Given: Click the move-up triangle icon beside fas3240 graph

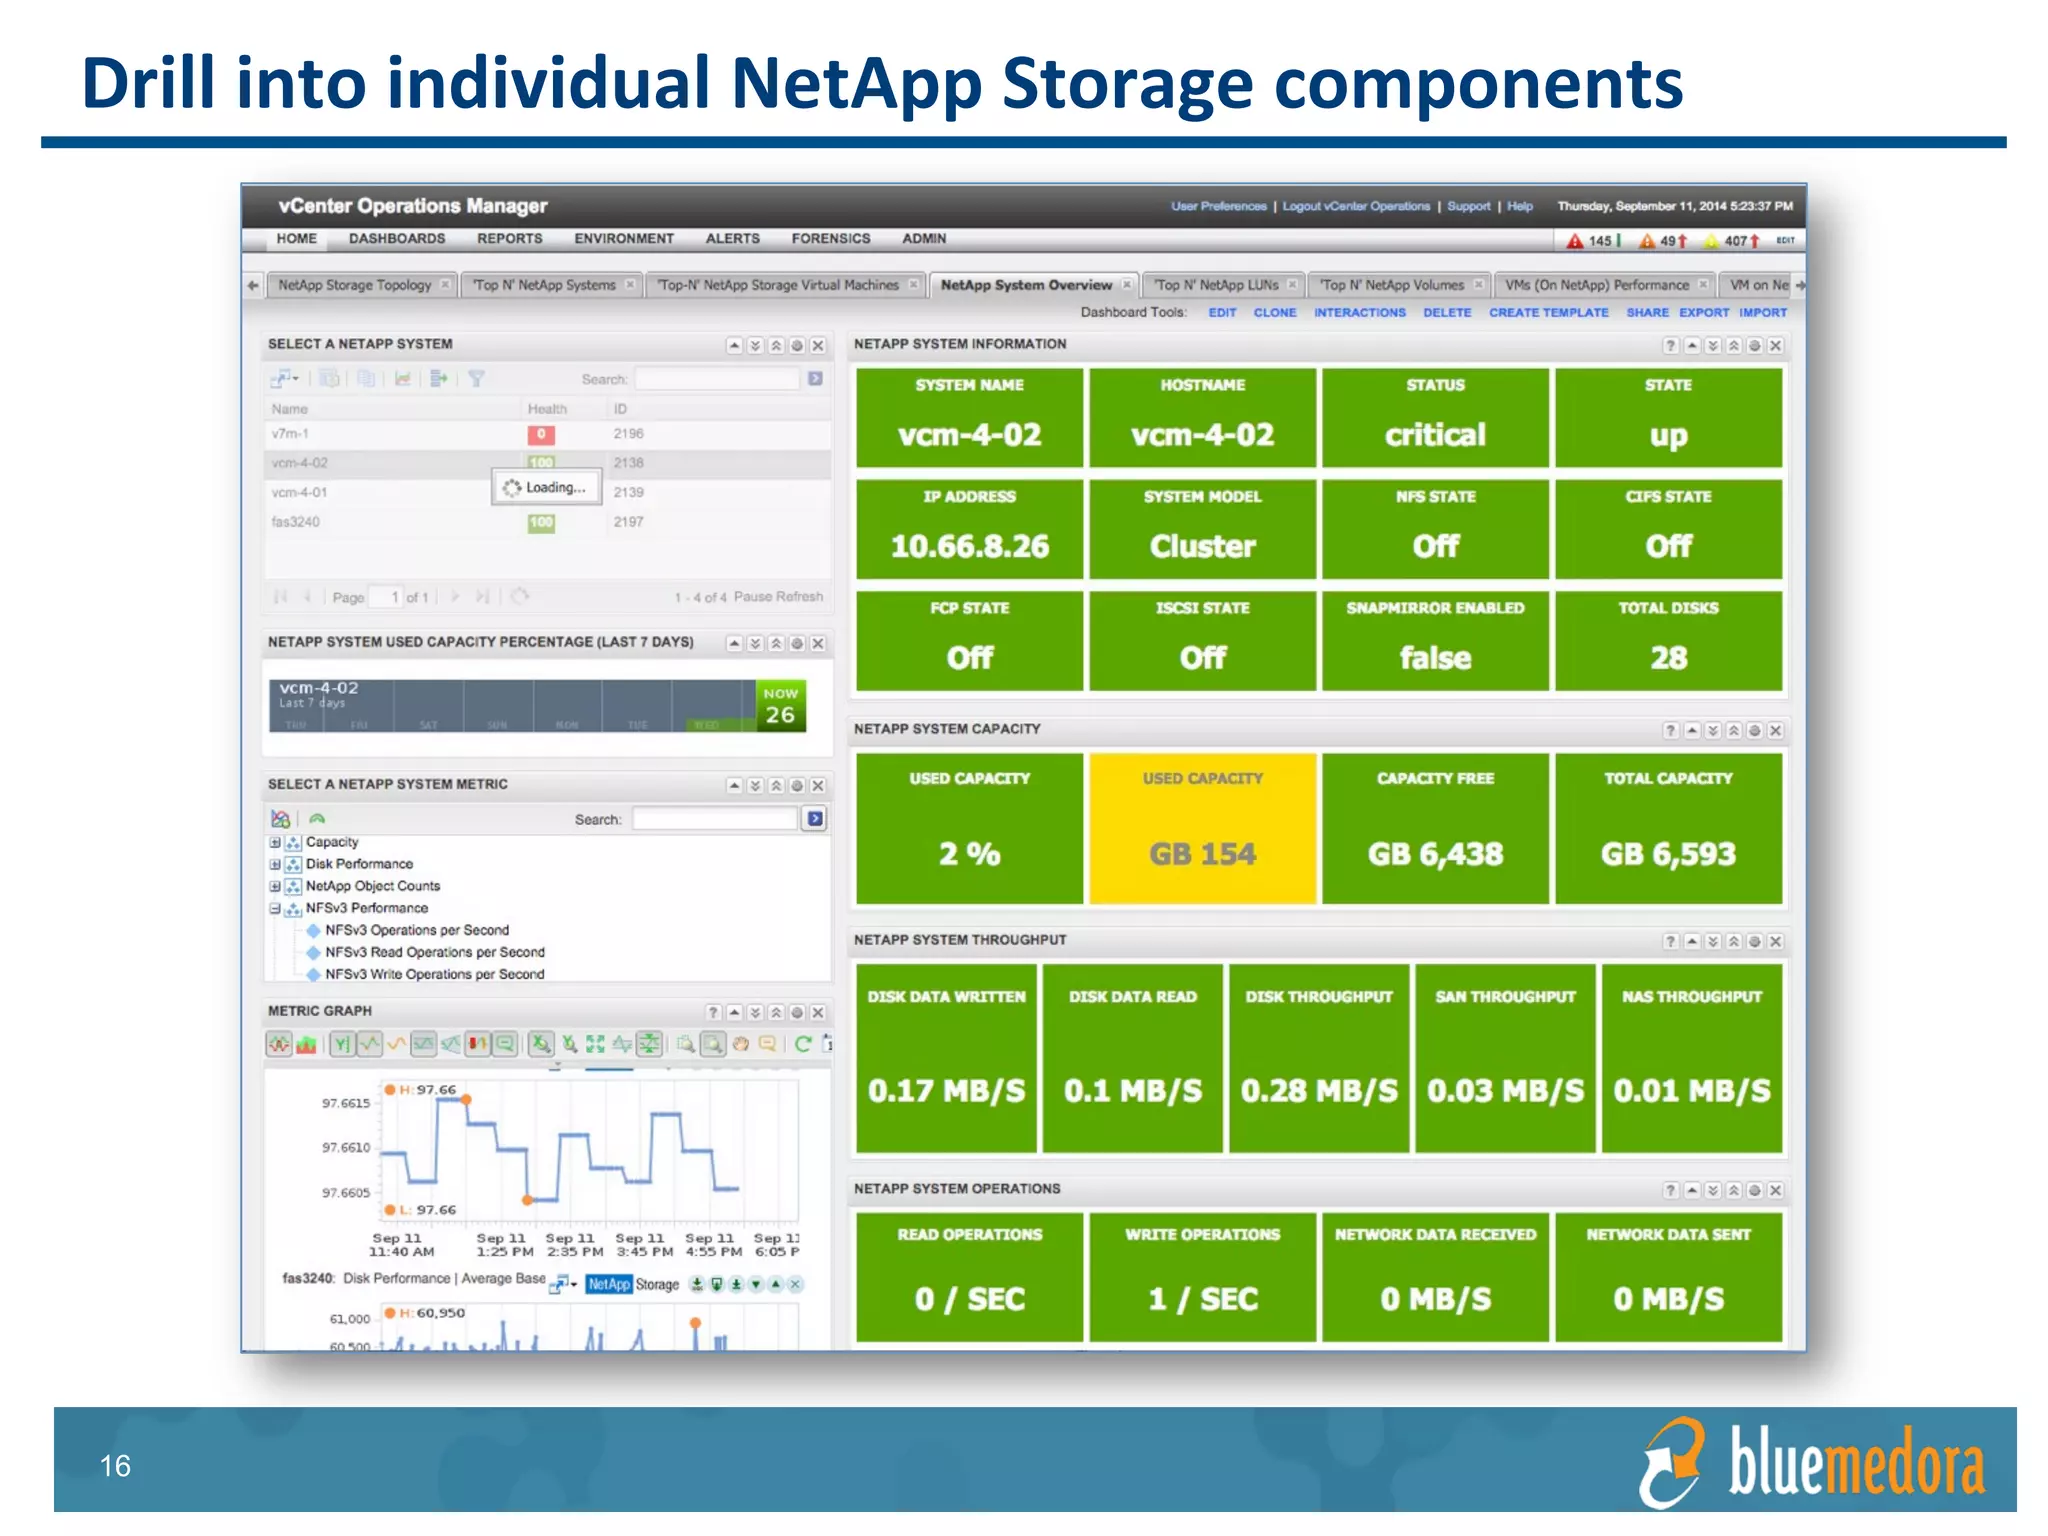Looking at the screenshot, I should click(x=775, y=1284).
